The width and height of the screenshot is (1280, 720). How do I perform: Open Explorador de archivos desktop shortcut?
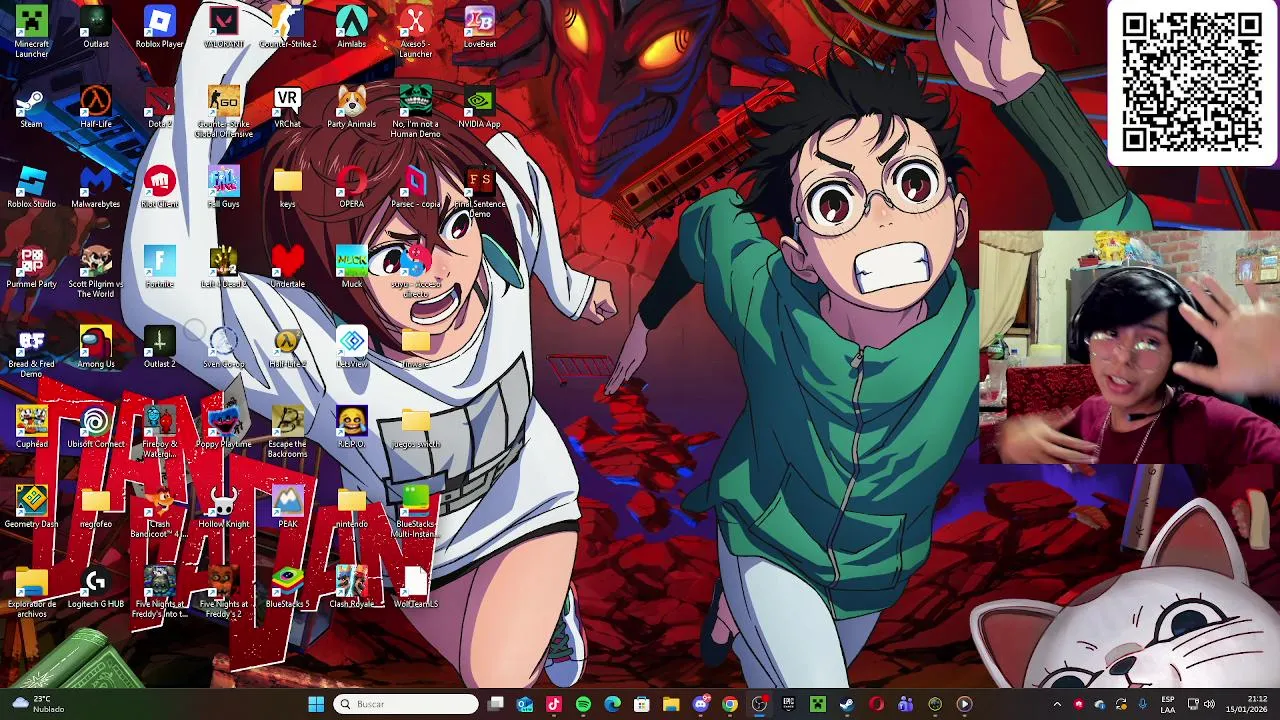[x=31, y=592]
